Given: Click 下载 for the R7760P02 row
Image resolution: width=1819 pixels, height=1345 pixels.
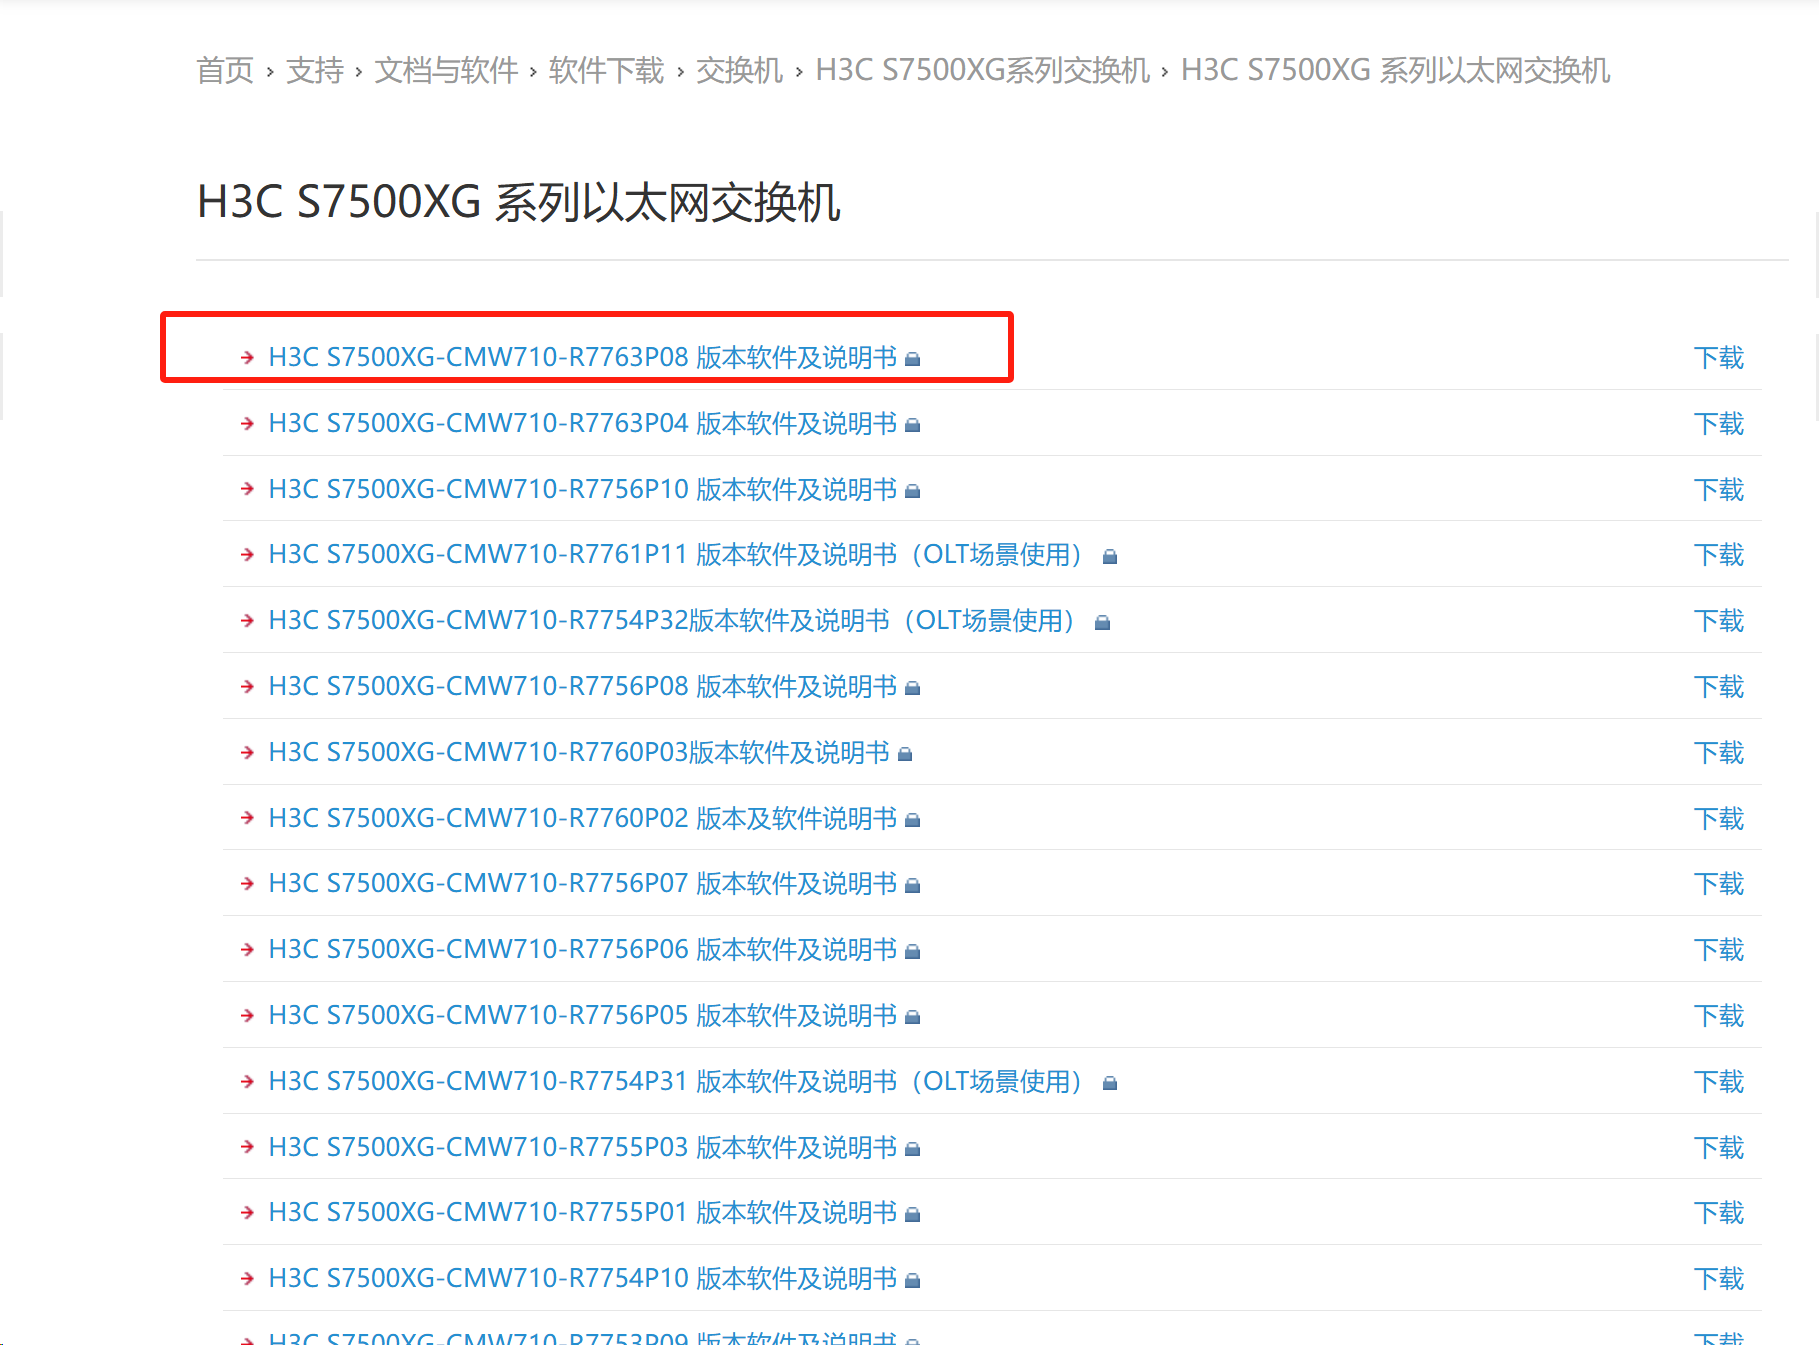Looking at the screenshot, I should [1719, 818].
